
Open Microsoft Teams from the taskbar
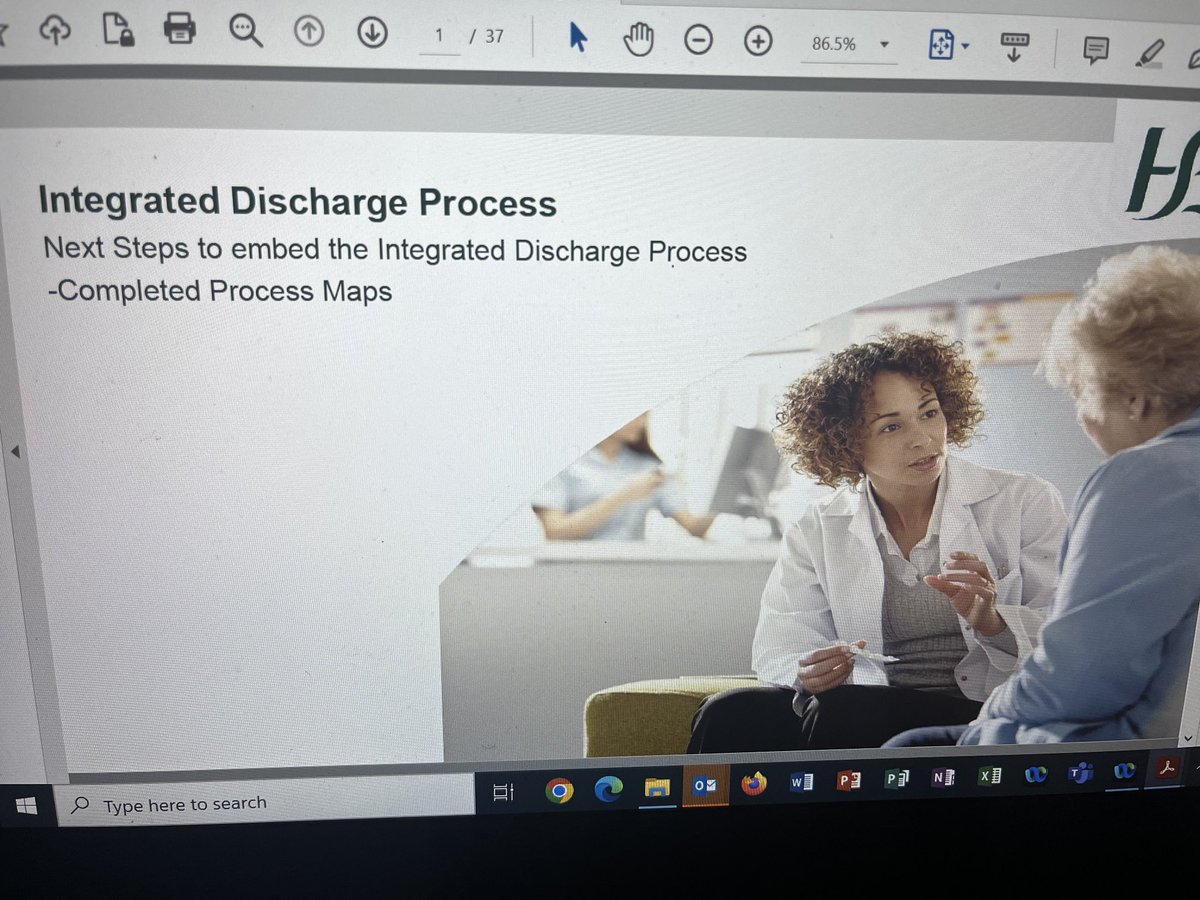pos(1080,772)
